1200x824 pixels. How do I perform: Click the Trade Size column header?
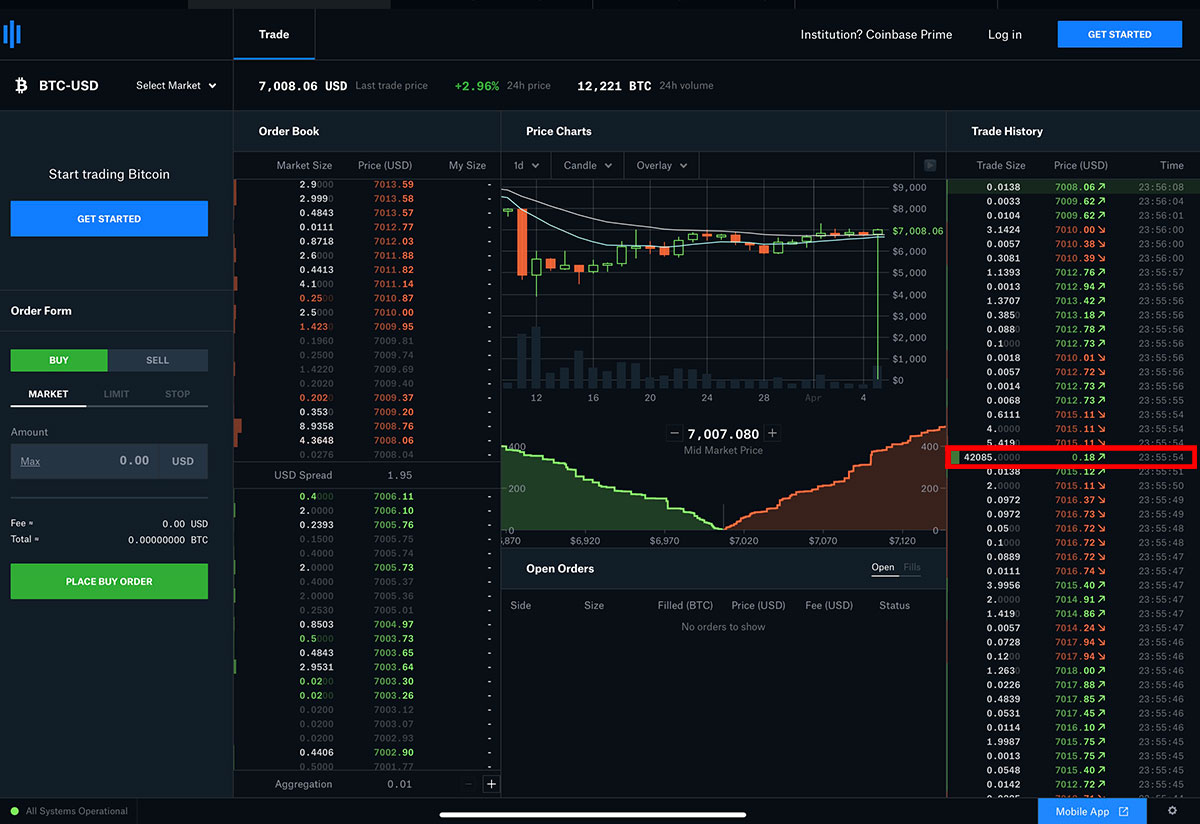[x=1000, y=165]
